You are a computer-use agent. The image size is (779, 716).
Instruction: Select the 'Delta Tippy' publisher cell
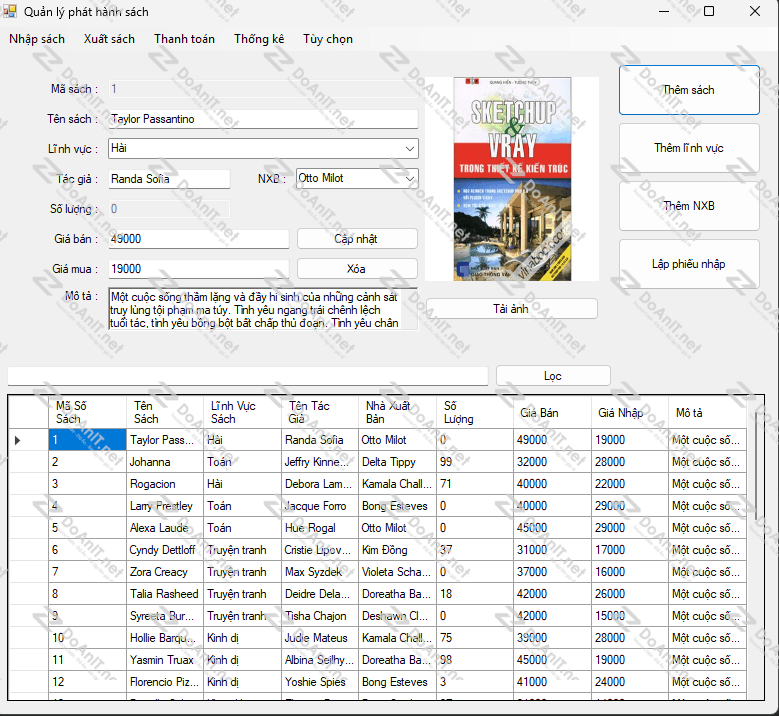point(397,462)
